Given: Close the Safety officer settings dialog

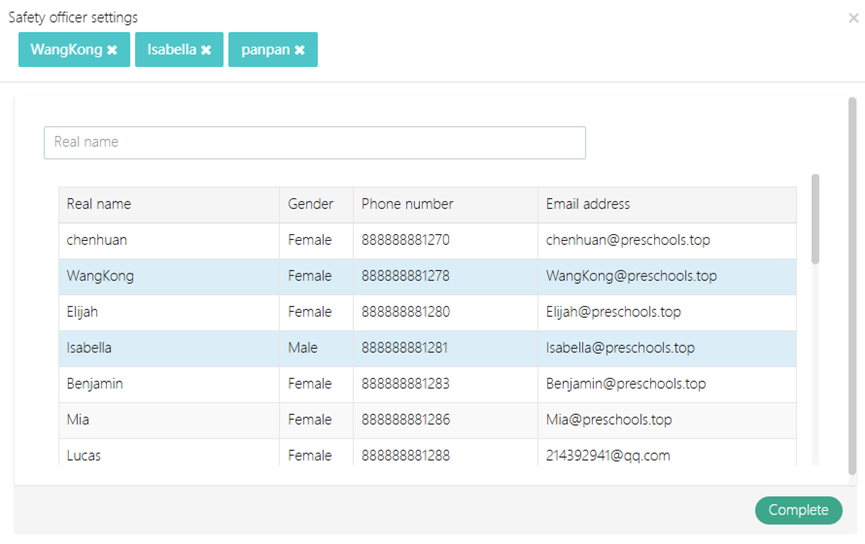Looking at the screenshot, I should click(x=852, y=18).
